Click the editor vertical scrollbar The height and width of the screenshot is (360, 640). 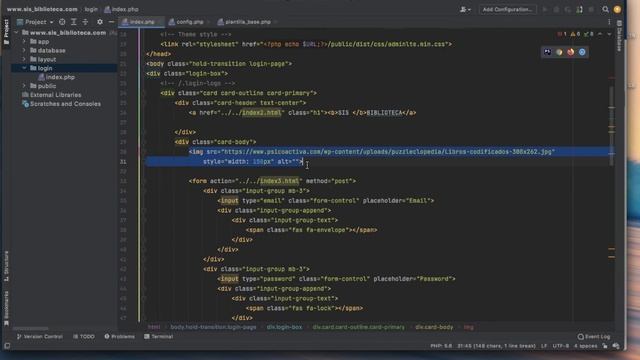click(x=611, y=127)
